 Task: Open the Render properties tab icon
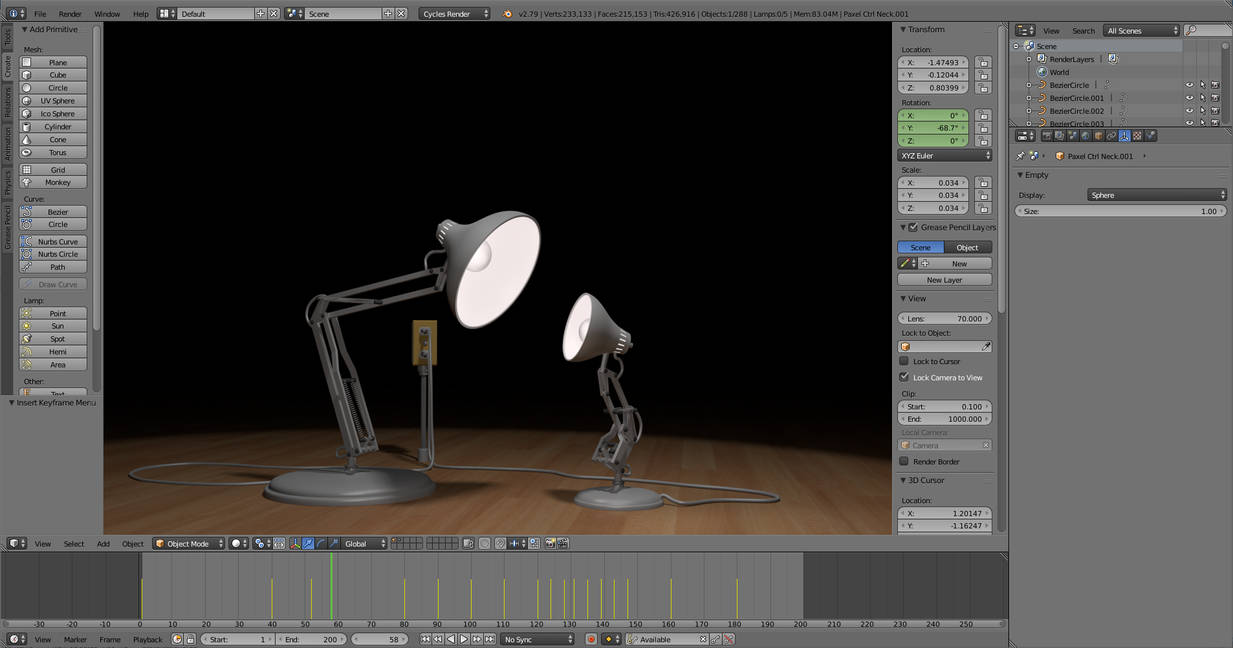[x=1047, y=136]
